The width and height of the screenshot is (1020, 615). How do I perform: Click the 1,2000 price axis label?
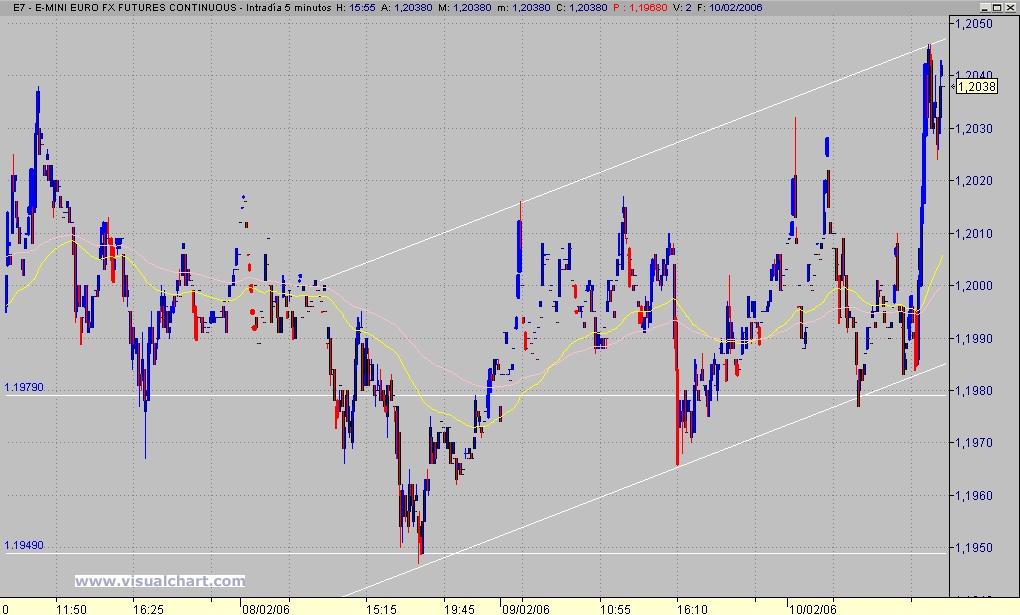click(x=974, y=285)
